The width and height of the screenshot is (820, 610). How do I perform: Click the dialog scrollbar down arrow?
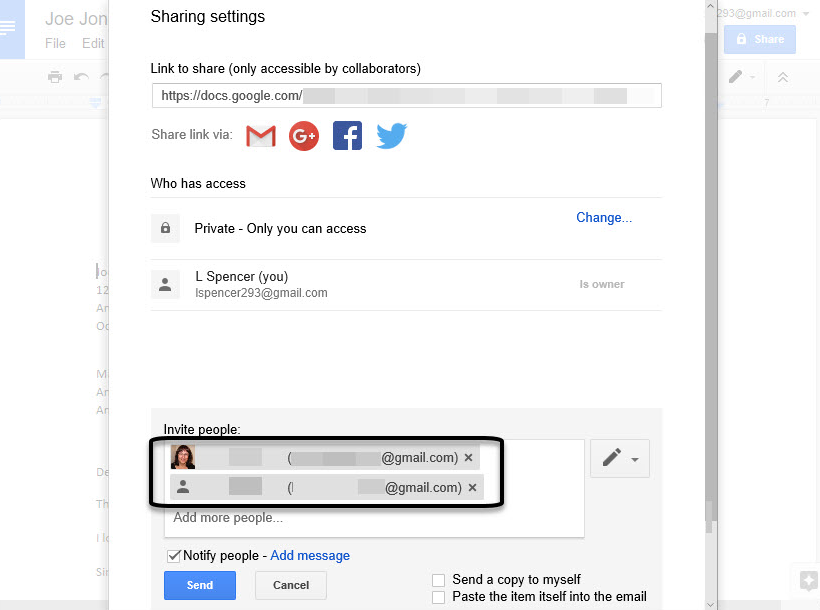point(710,604)
